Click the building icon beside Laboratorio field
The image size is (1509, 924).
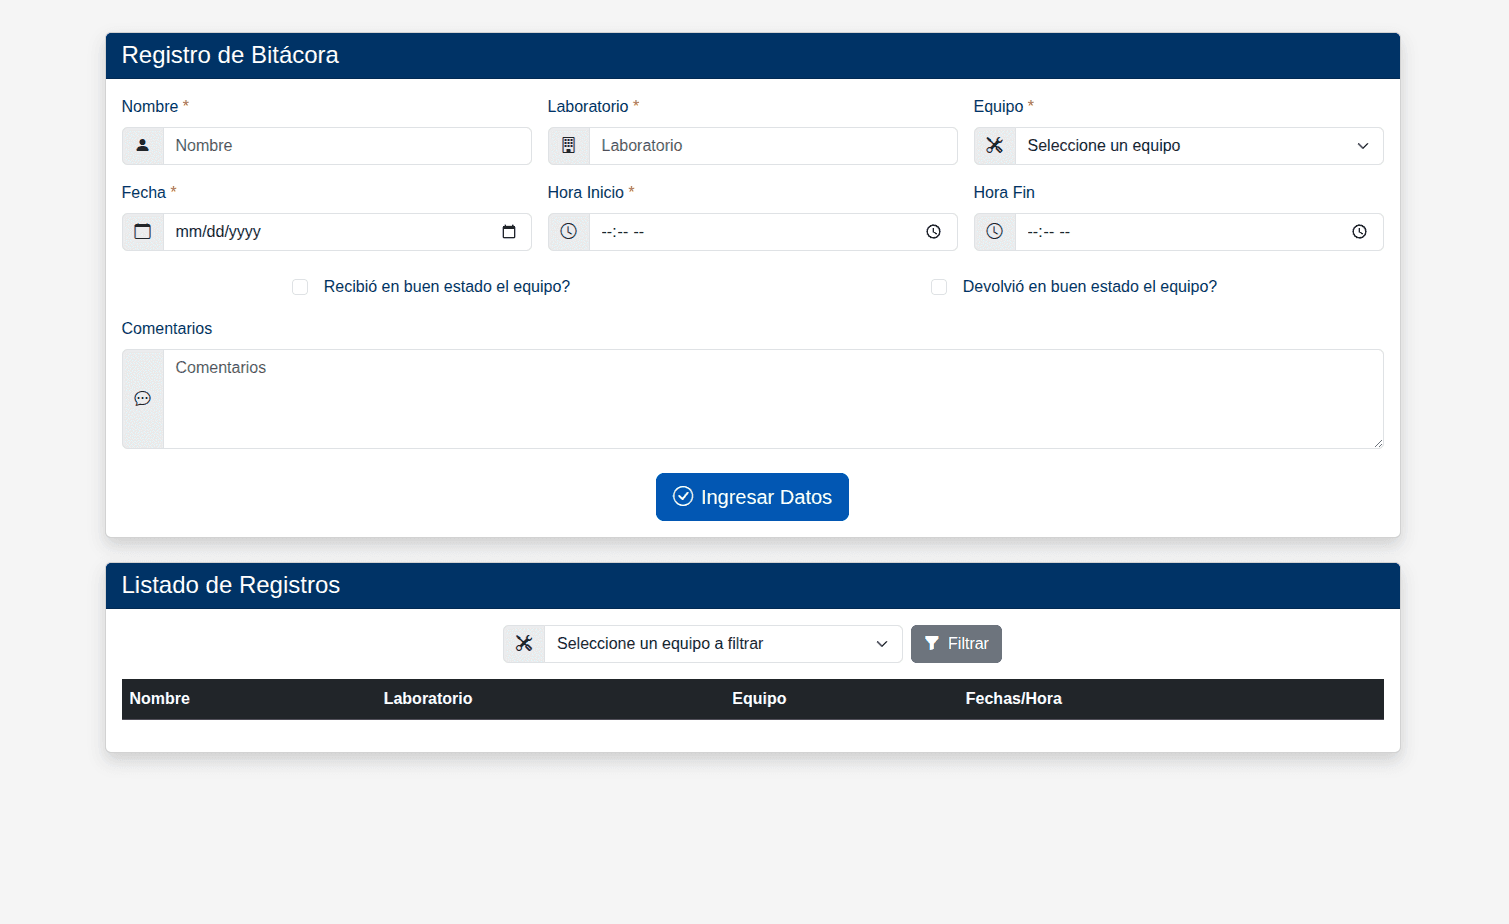pos(568,146)
